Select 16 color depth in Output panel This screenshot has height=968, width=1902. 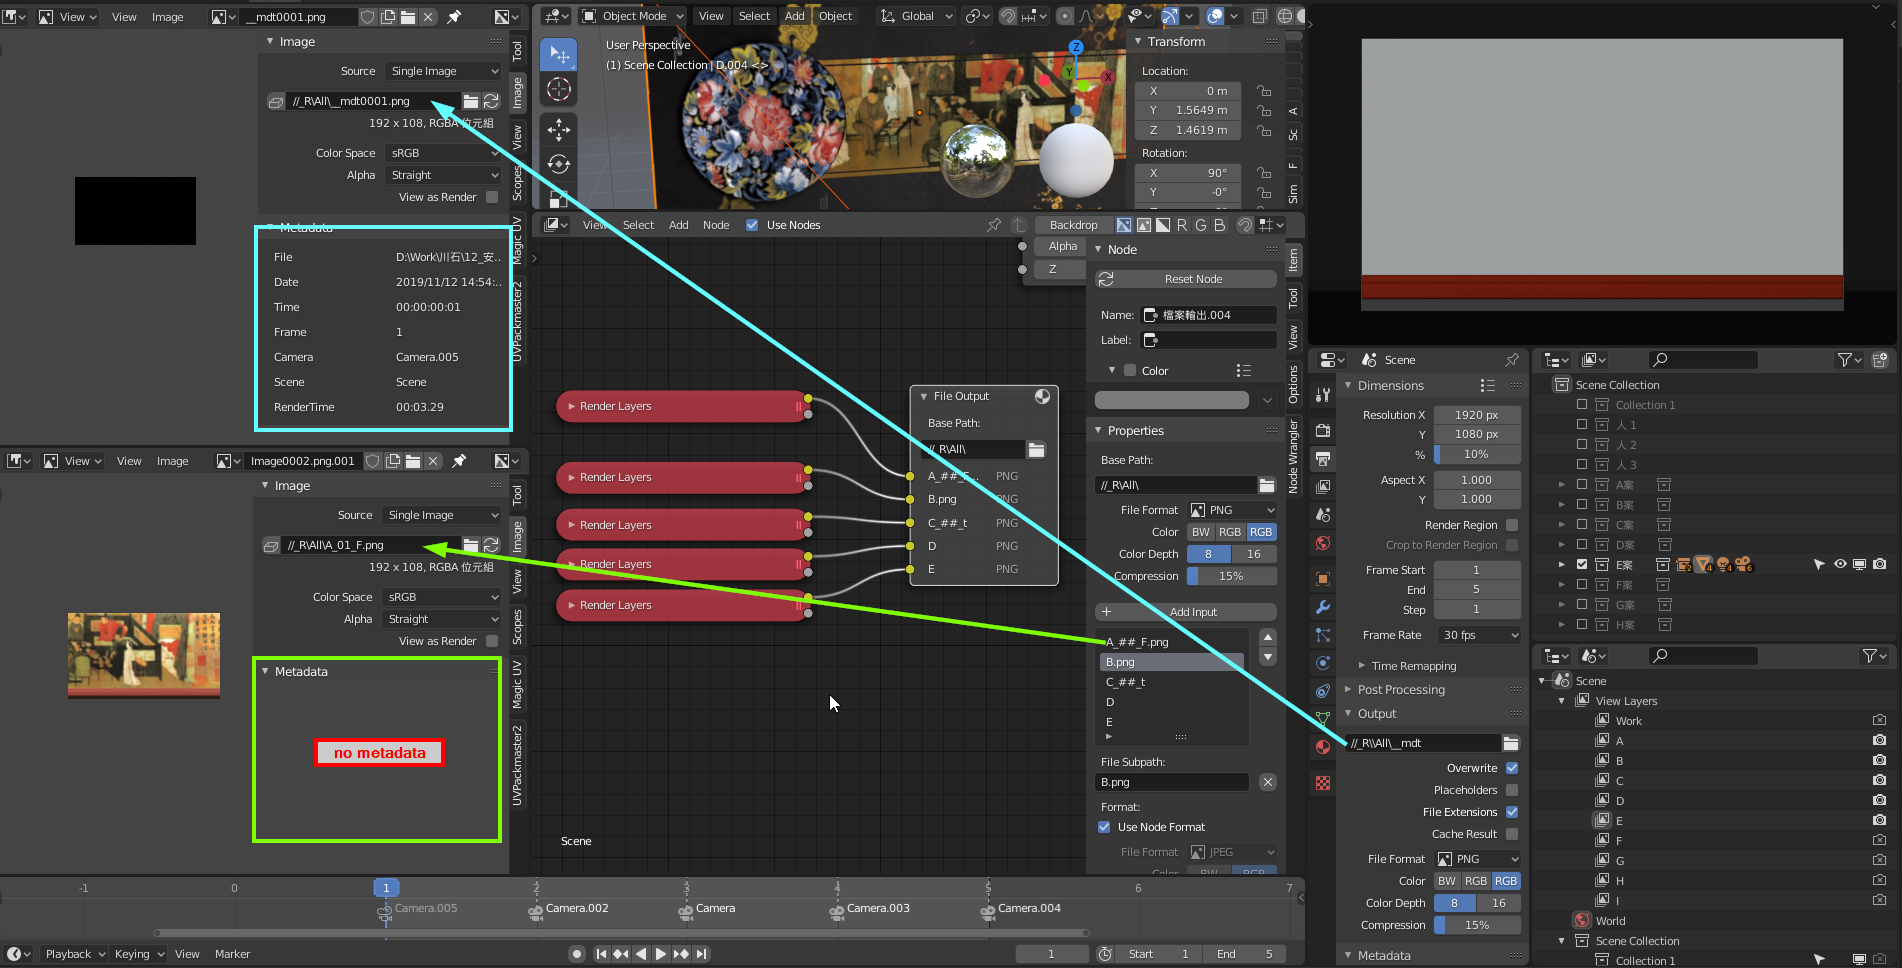(x=1498, y=903)
